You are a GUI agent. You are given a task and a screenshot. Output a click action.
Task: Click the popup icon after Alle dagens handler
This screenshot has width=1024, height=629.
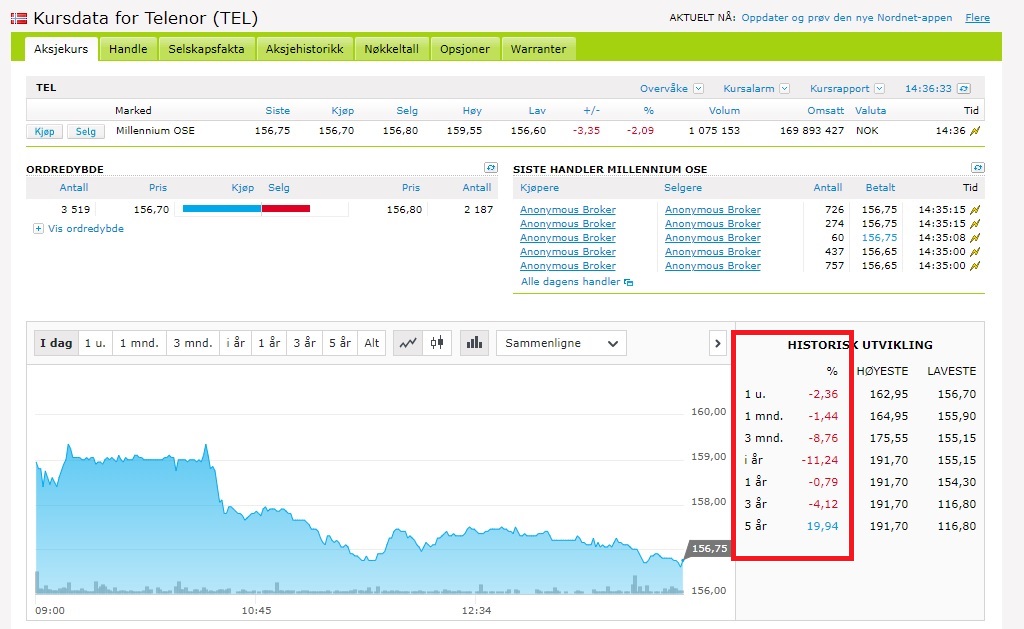(629, 282)
